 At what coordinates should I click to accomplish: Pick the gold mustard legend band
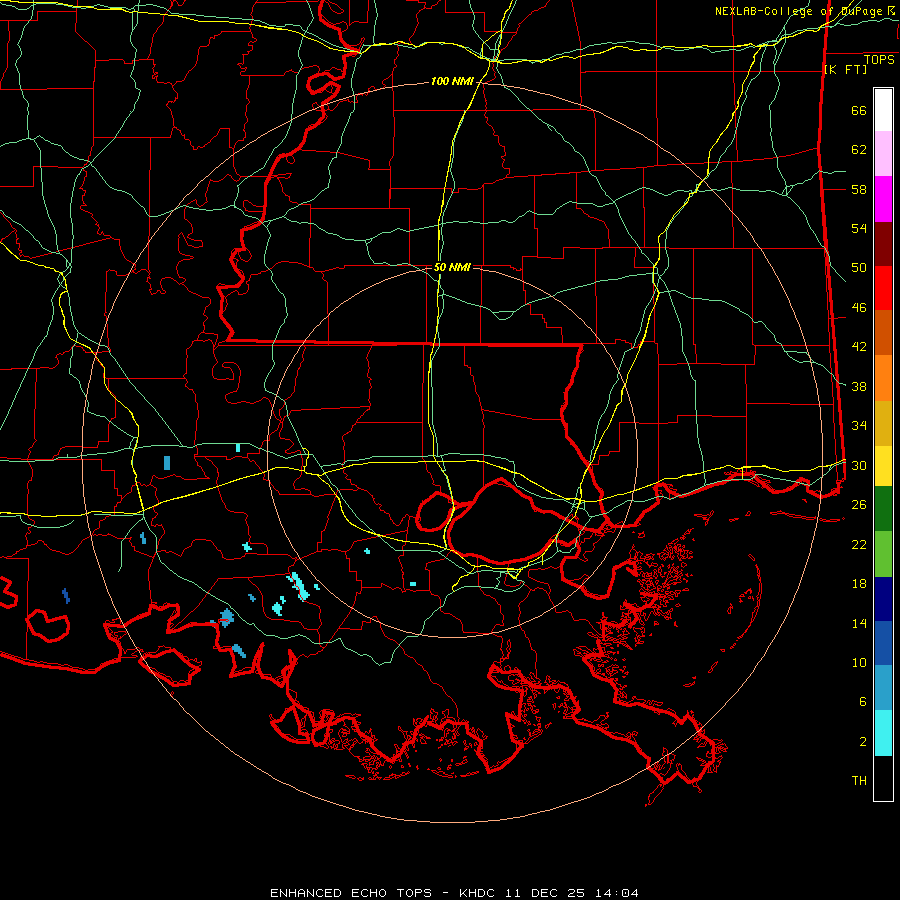click(x=883, y=424)
